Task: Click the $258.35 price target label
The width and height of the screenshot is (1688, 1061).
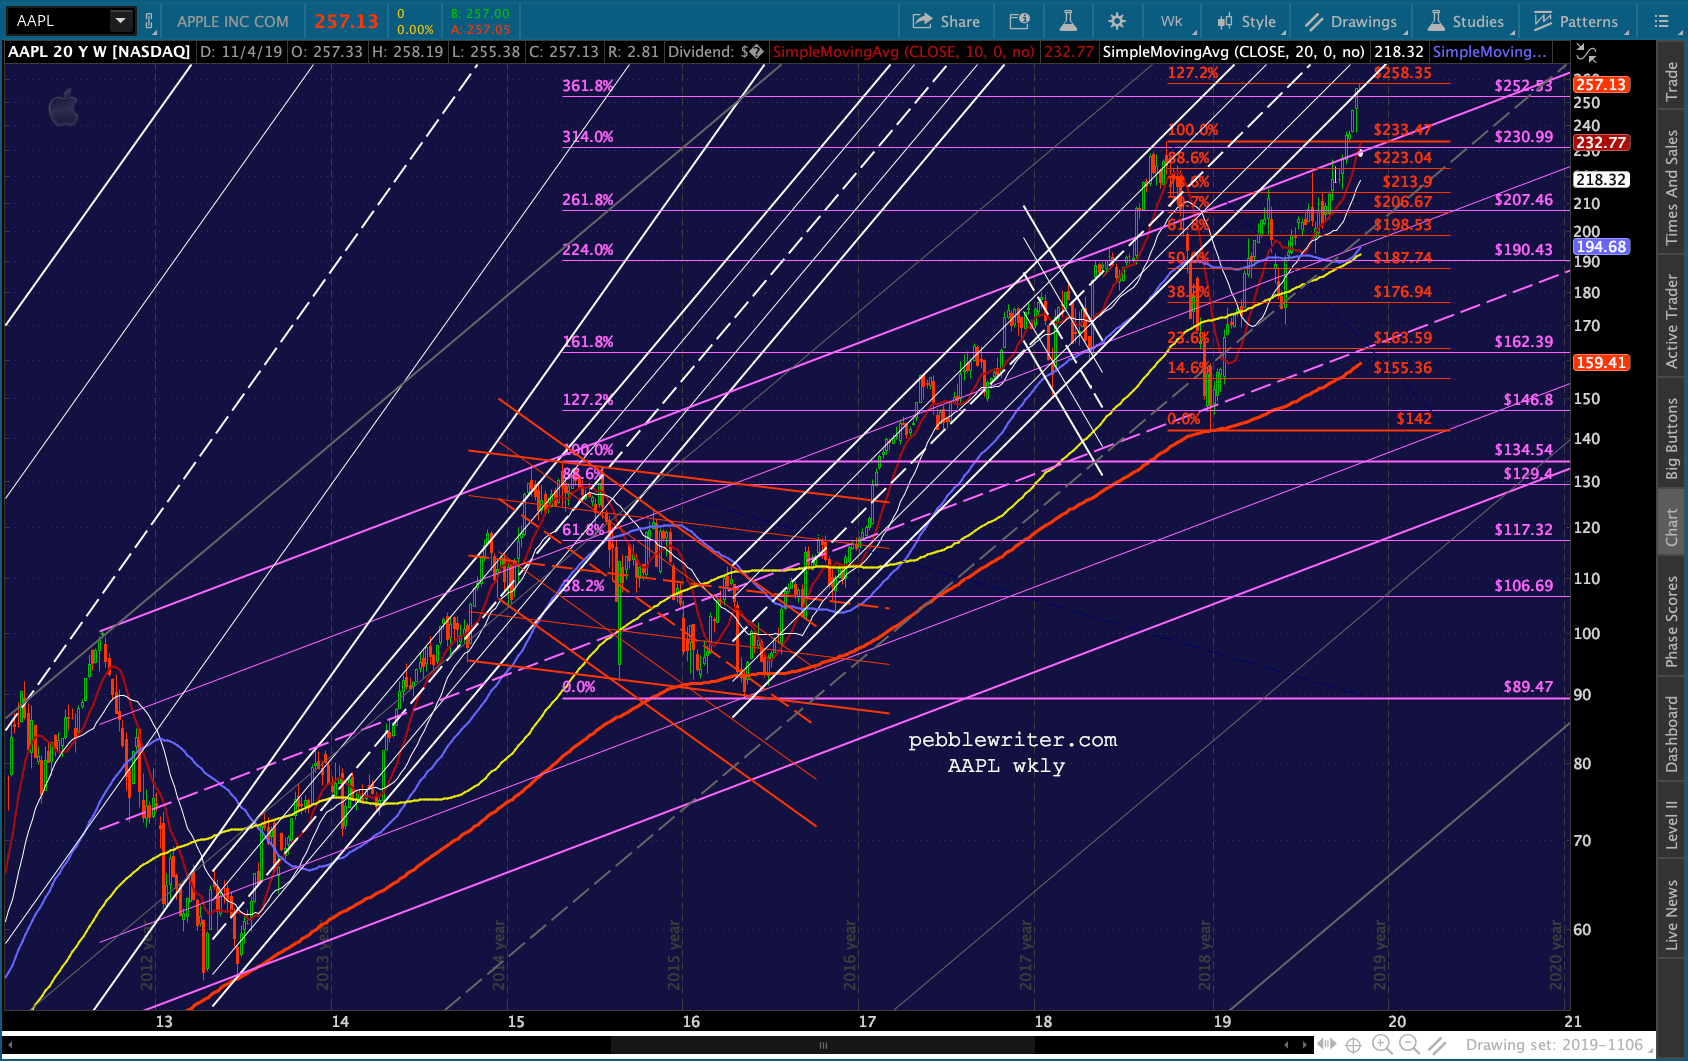Action: pyautogui.click(x=1402, y=73)
